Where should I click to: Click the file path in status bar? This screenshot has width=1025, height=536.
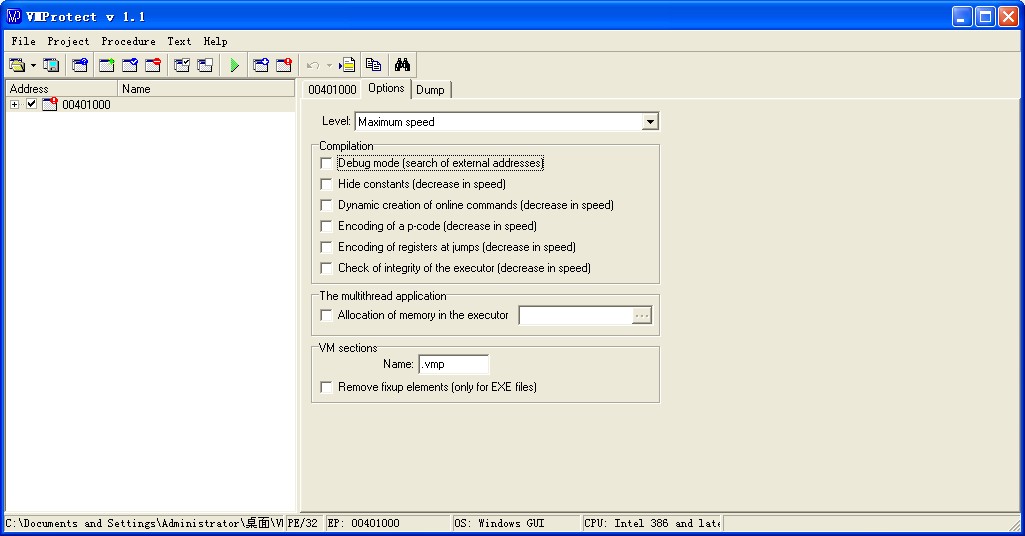(x=144, y=523)
